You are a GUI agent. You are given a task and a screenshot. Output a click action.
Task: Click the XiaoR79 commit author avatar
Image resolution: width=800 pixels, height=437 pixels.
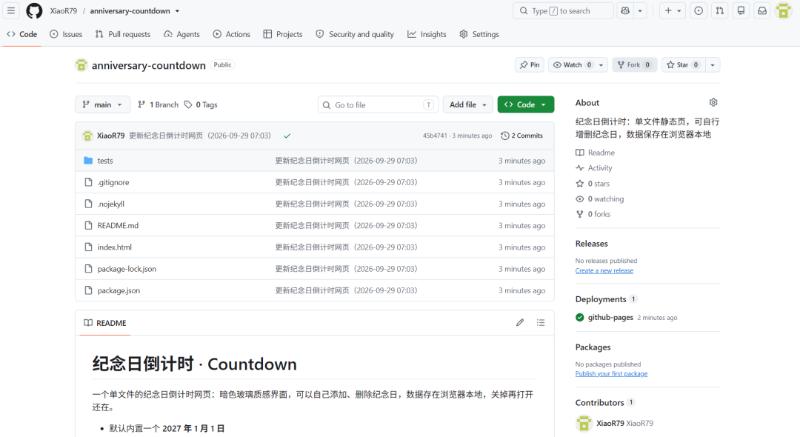88,136
